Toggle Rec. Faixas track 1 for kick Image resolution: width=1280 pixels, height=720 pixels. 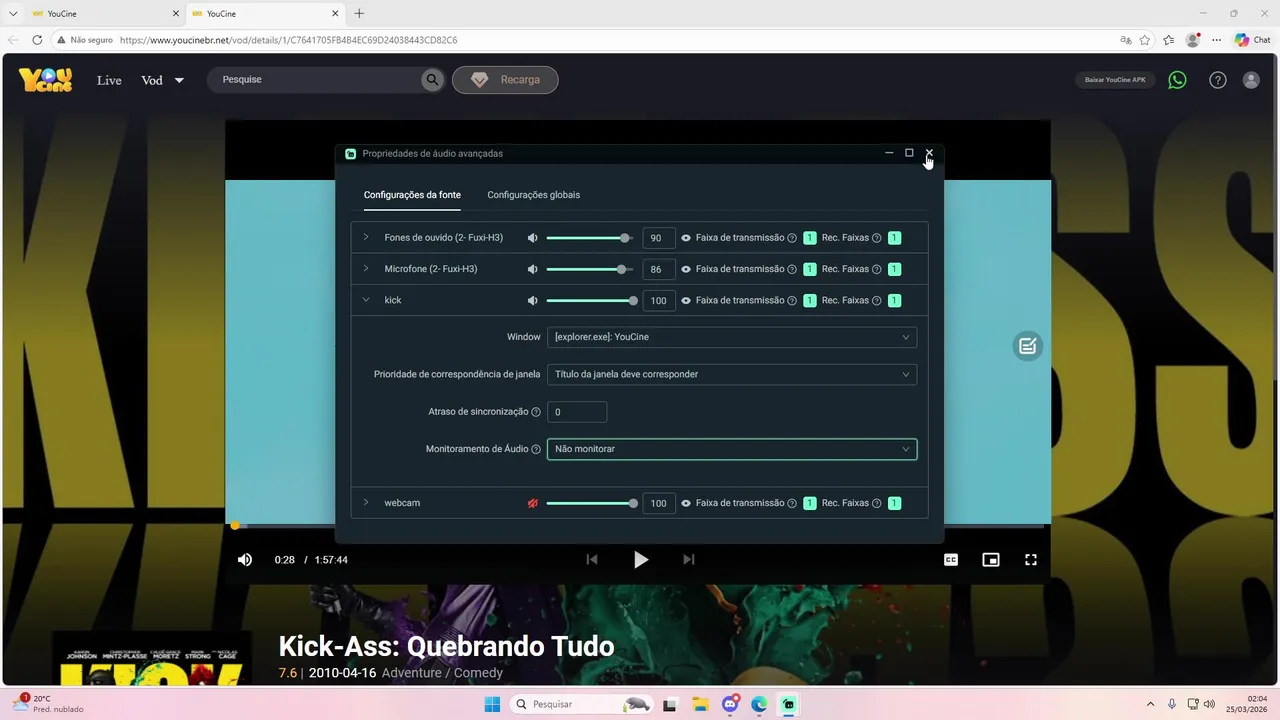894,300
